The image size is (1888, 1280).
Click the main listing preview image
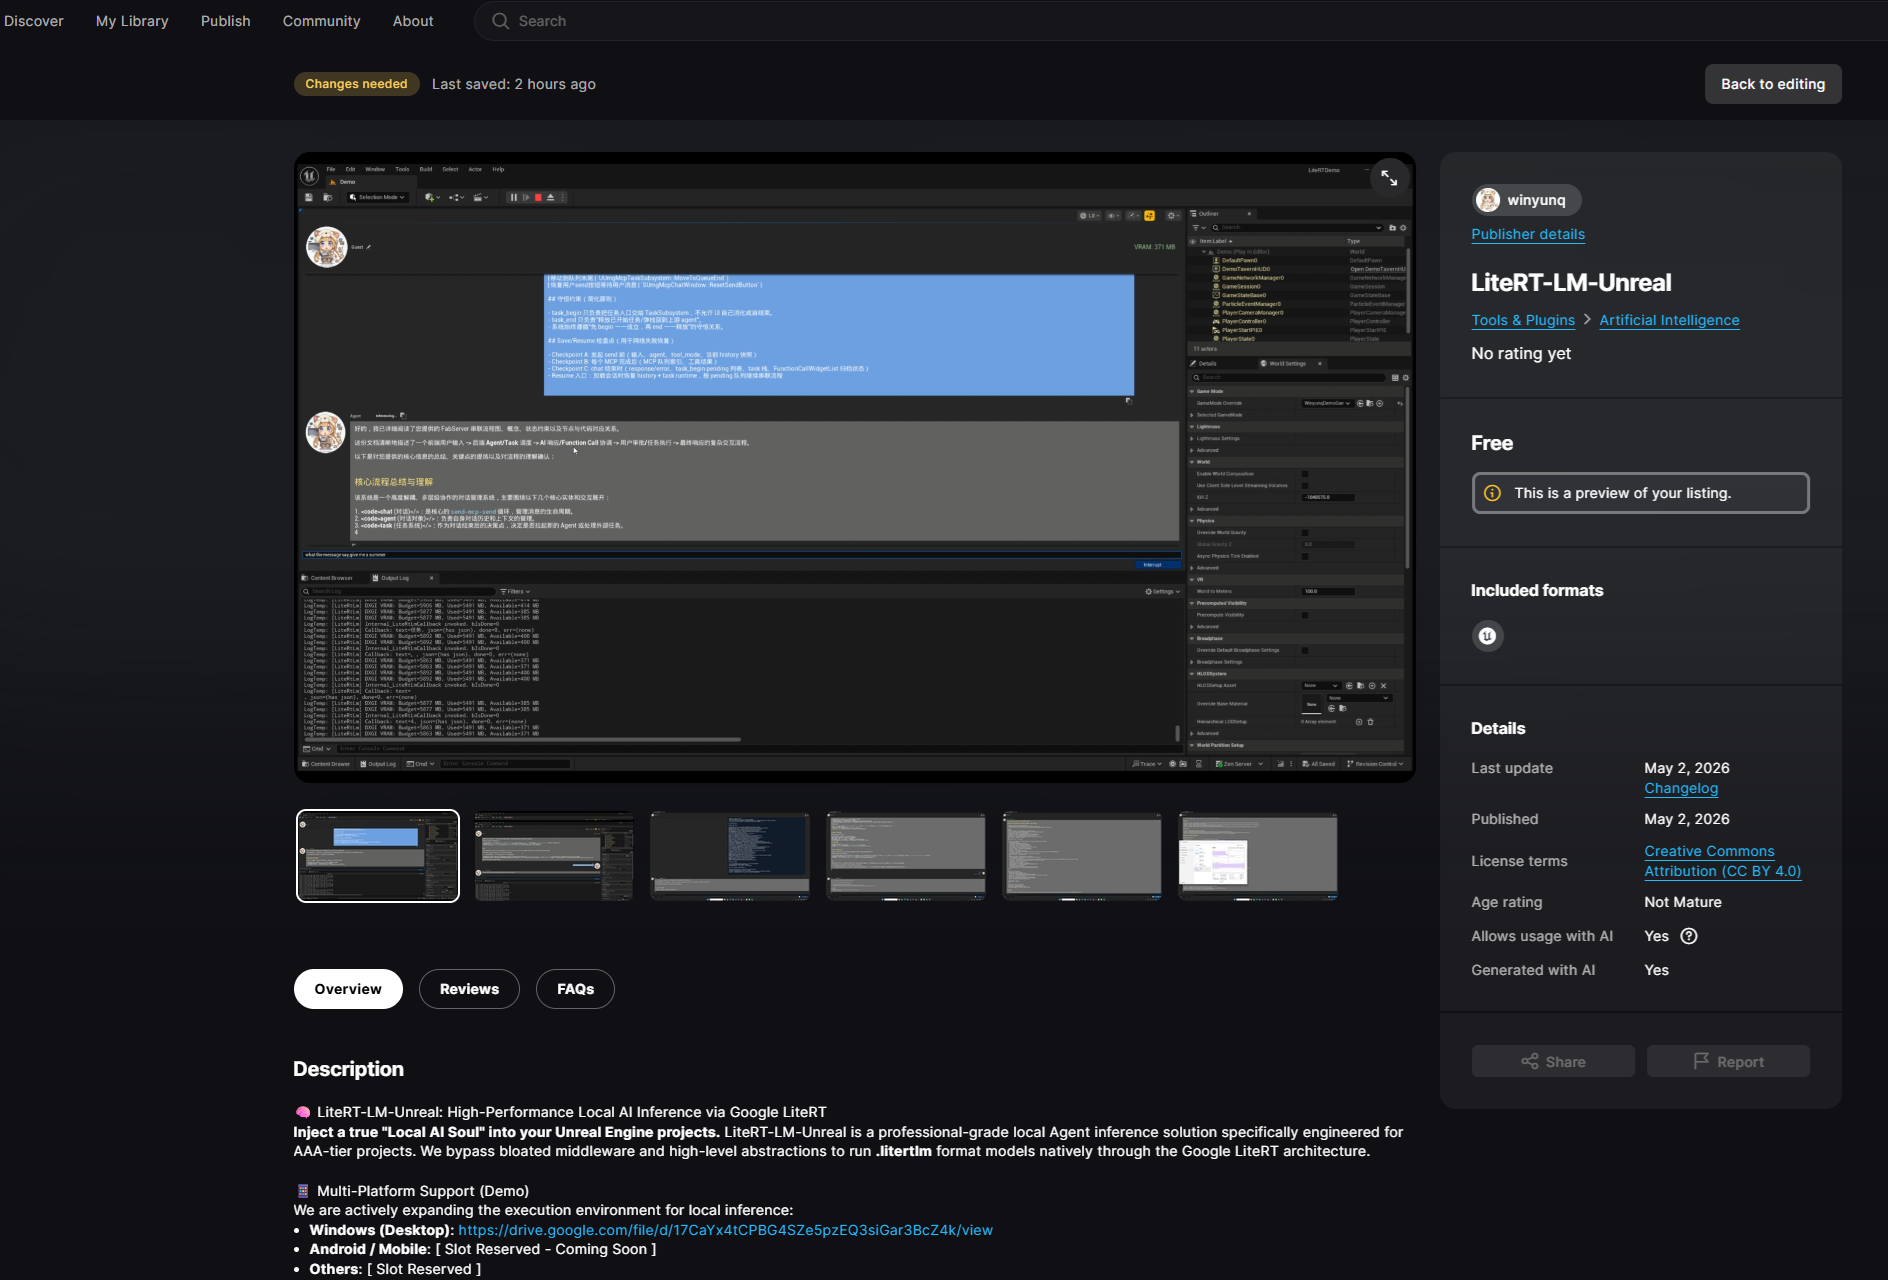pyautogui.click(x=855, y=467)
